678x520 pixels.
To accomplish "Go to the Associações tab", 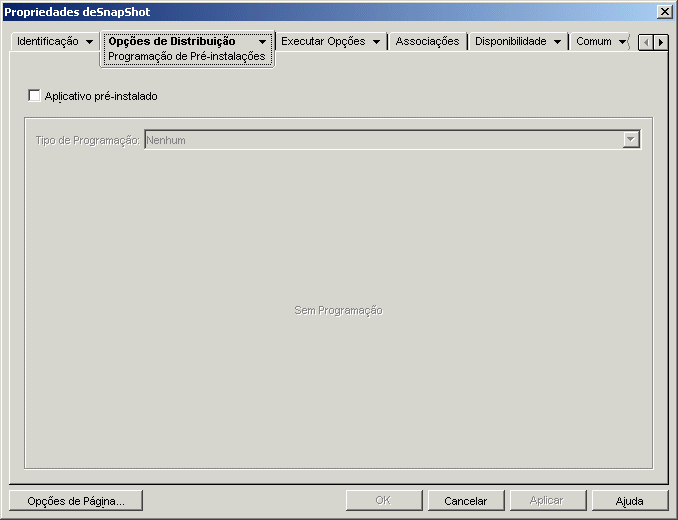I will point(427,41).
